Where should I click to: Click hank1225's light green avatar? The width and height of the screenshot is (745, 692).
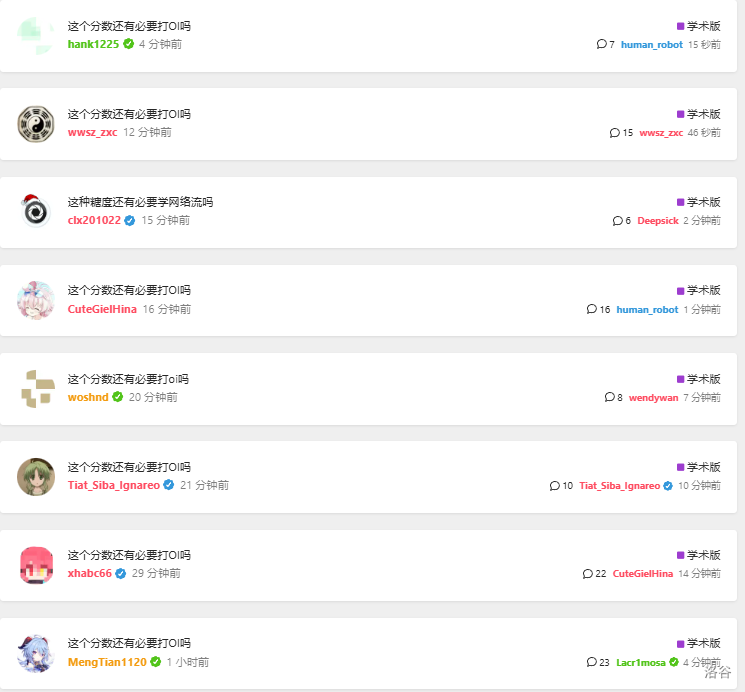[x=36, y=35]
